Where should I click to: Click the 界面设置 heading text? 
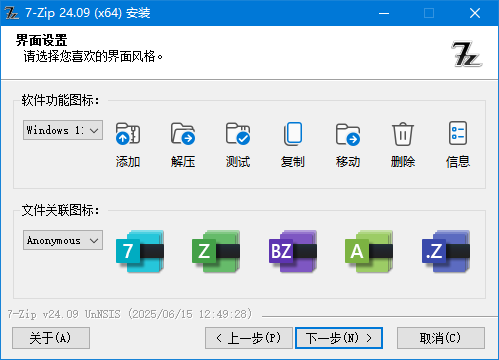(x=41, y=40)
